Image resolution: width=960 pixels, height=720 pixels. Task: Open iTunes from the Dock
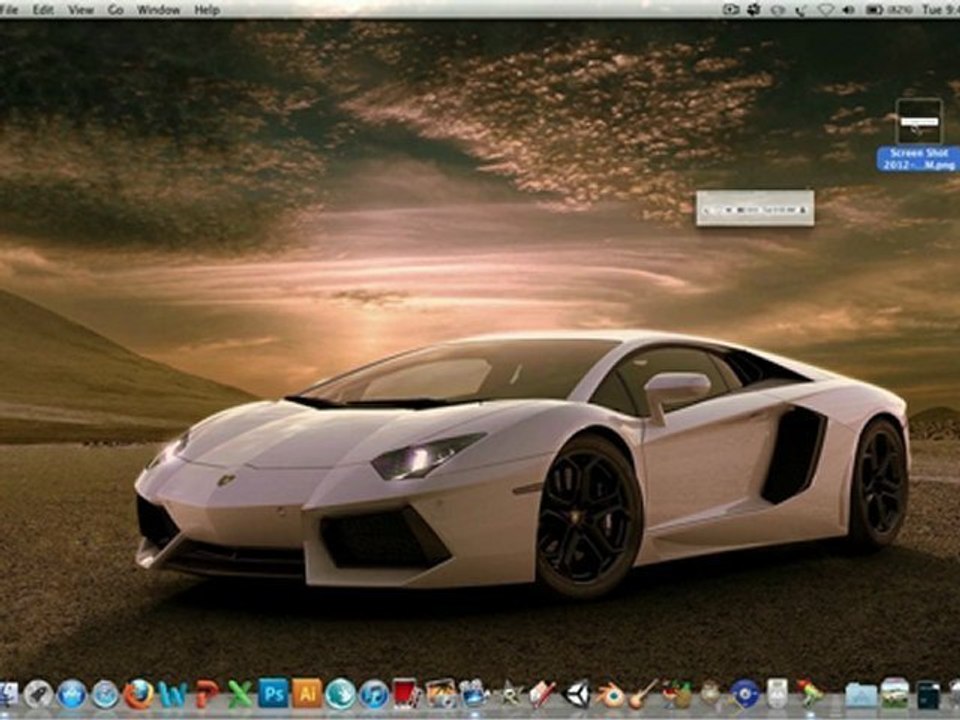click(x=373, y=694)
